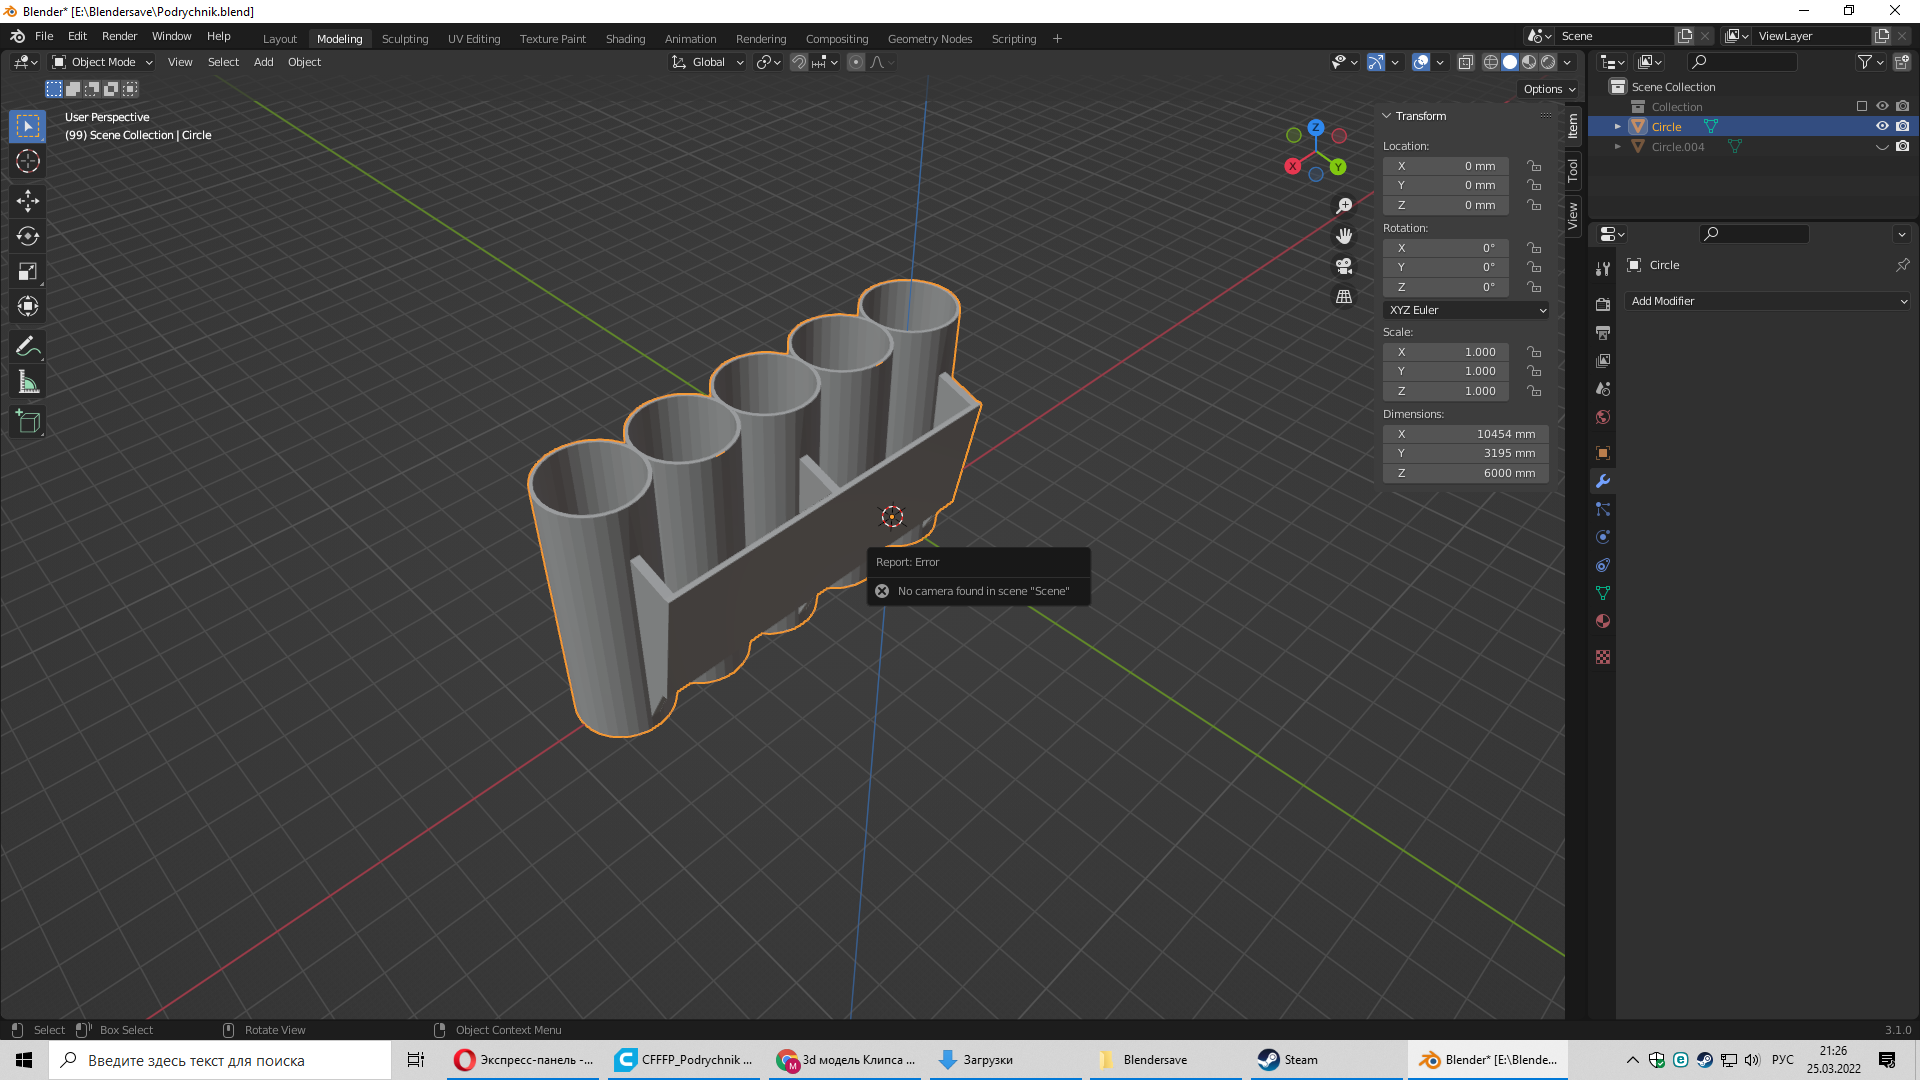Expand the Circle object in outliner
This screenshot has width=1920, height=1080.
pos(1617,127)
